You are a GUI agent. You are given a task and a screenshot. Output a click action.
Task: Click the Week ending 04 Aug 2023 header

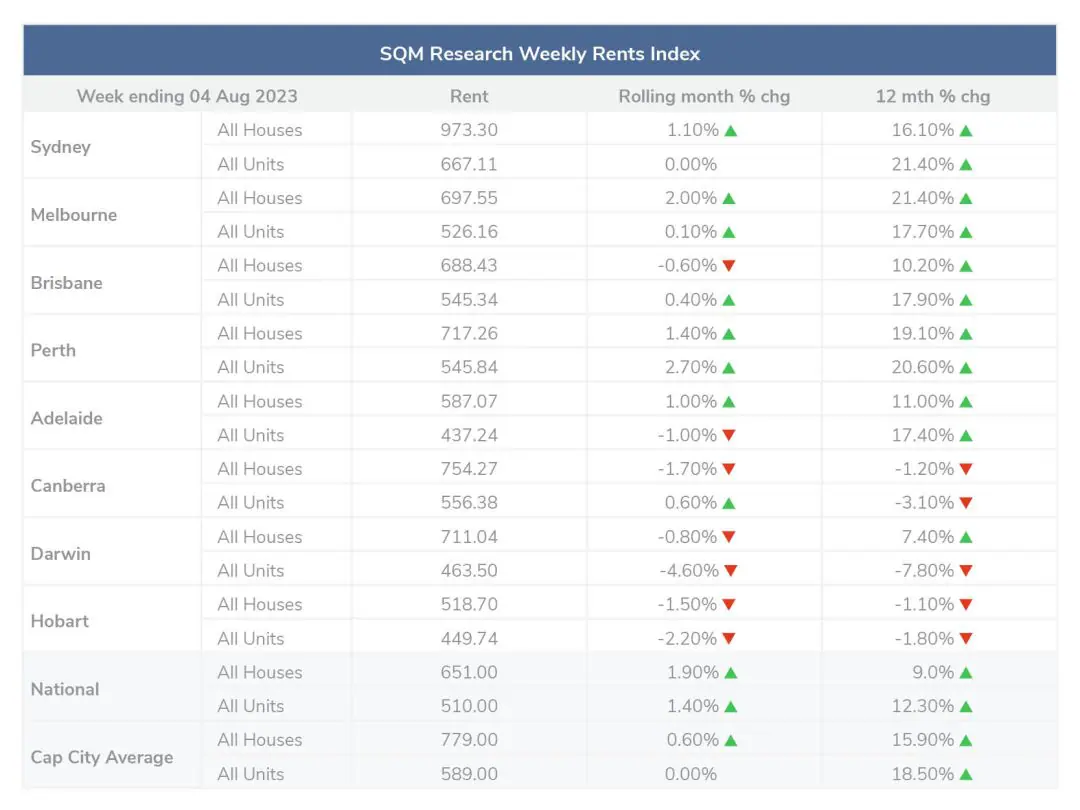click(x=187, y=96)
